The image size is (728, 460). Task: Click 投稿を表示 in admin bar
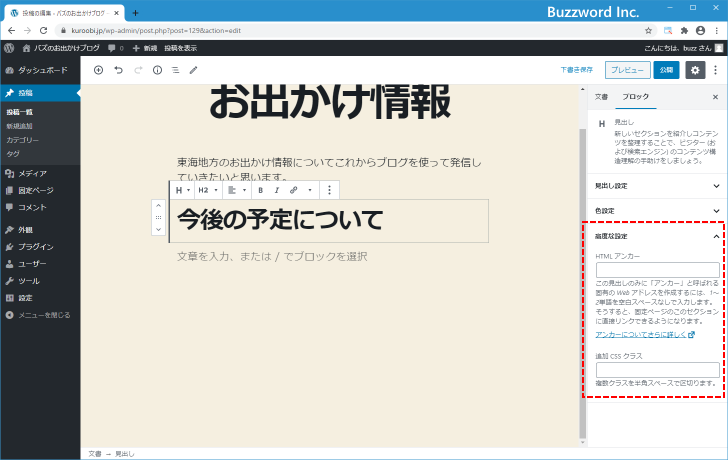(181, 48)
